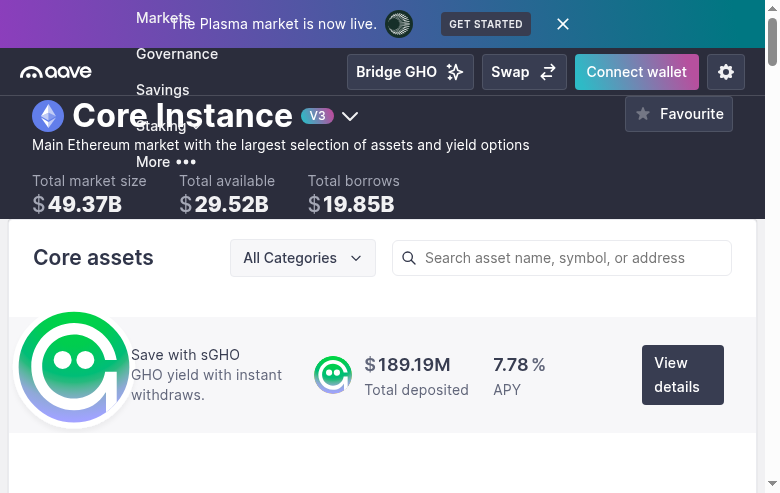Open the All Categories dropdown
780x493 pixels.
coord(302,258)
